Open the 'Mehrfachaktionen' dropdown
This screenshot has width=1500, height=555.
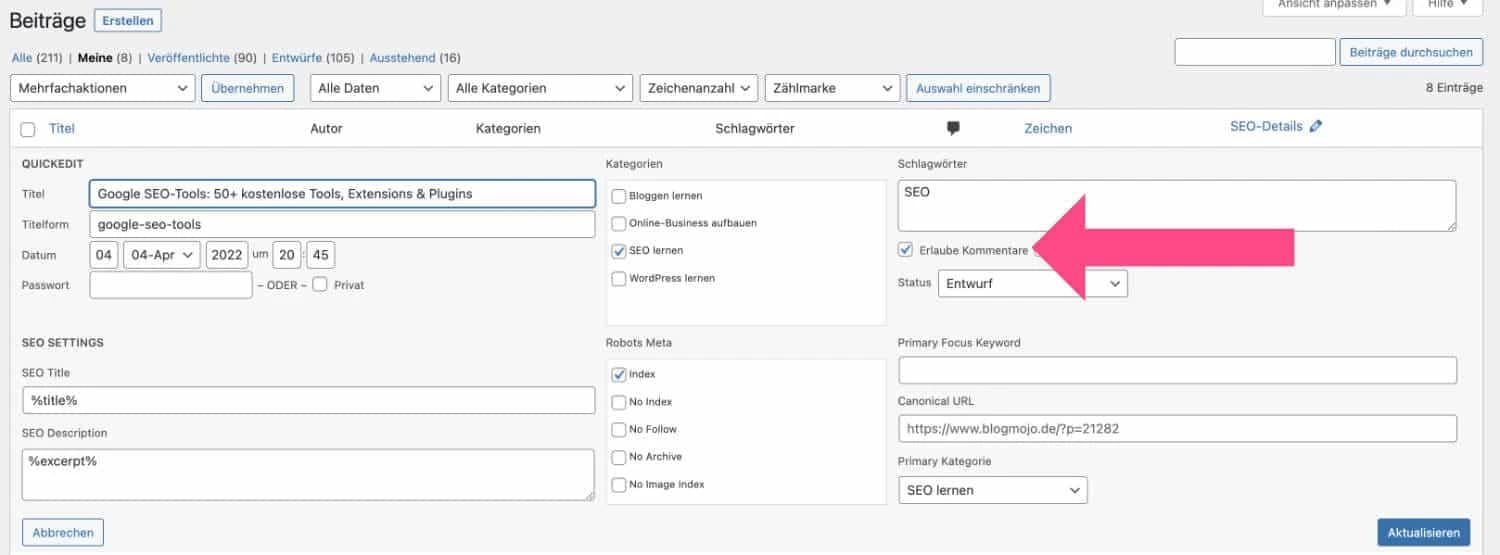click(102, 88)
